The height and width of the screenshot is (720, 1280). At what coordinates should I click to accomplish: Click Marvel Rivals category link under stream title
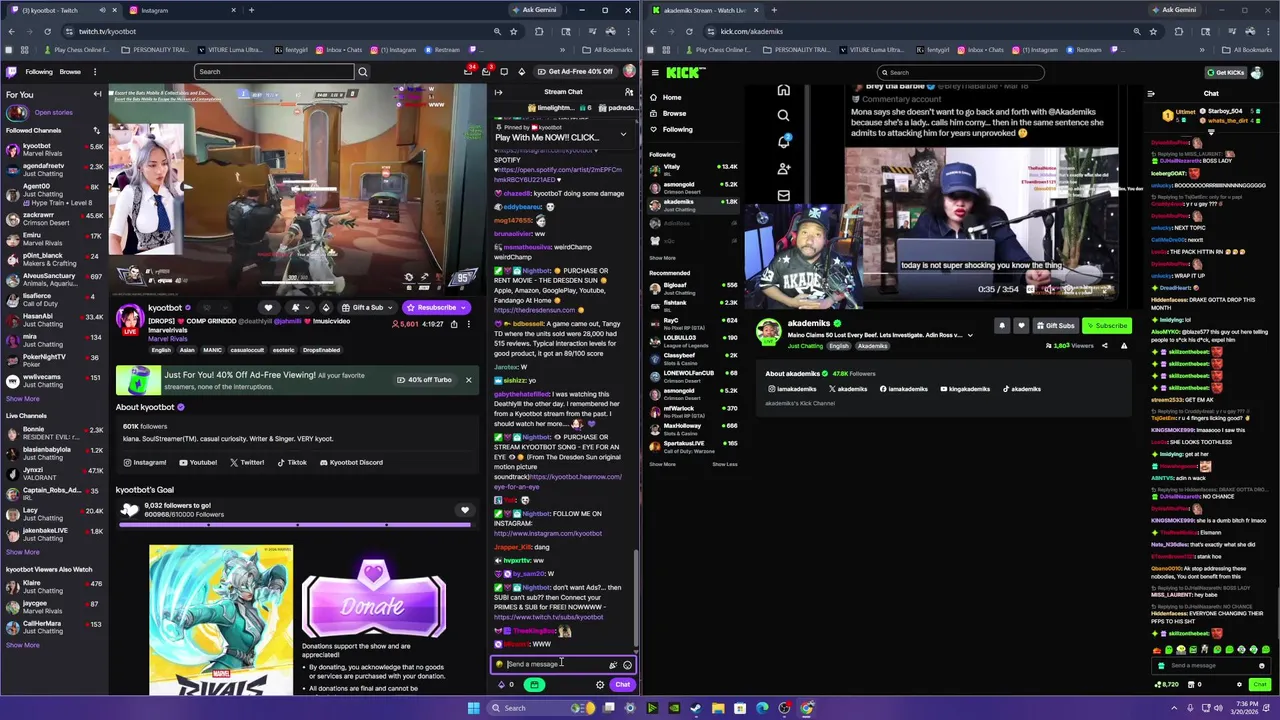tap(168, 339)
